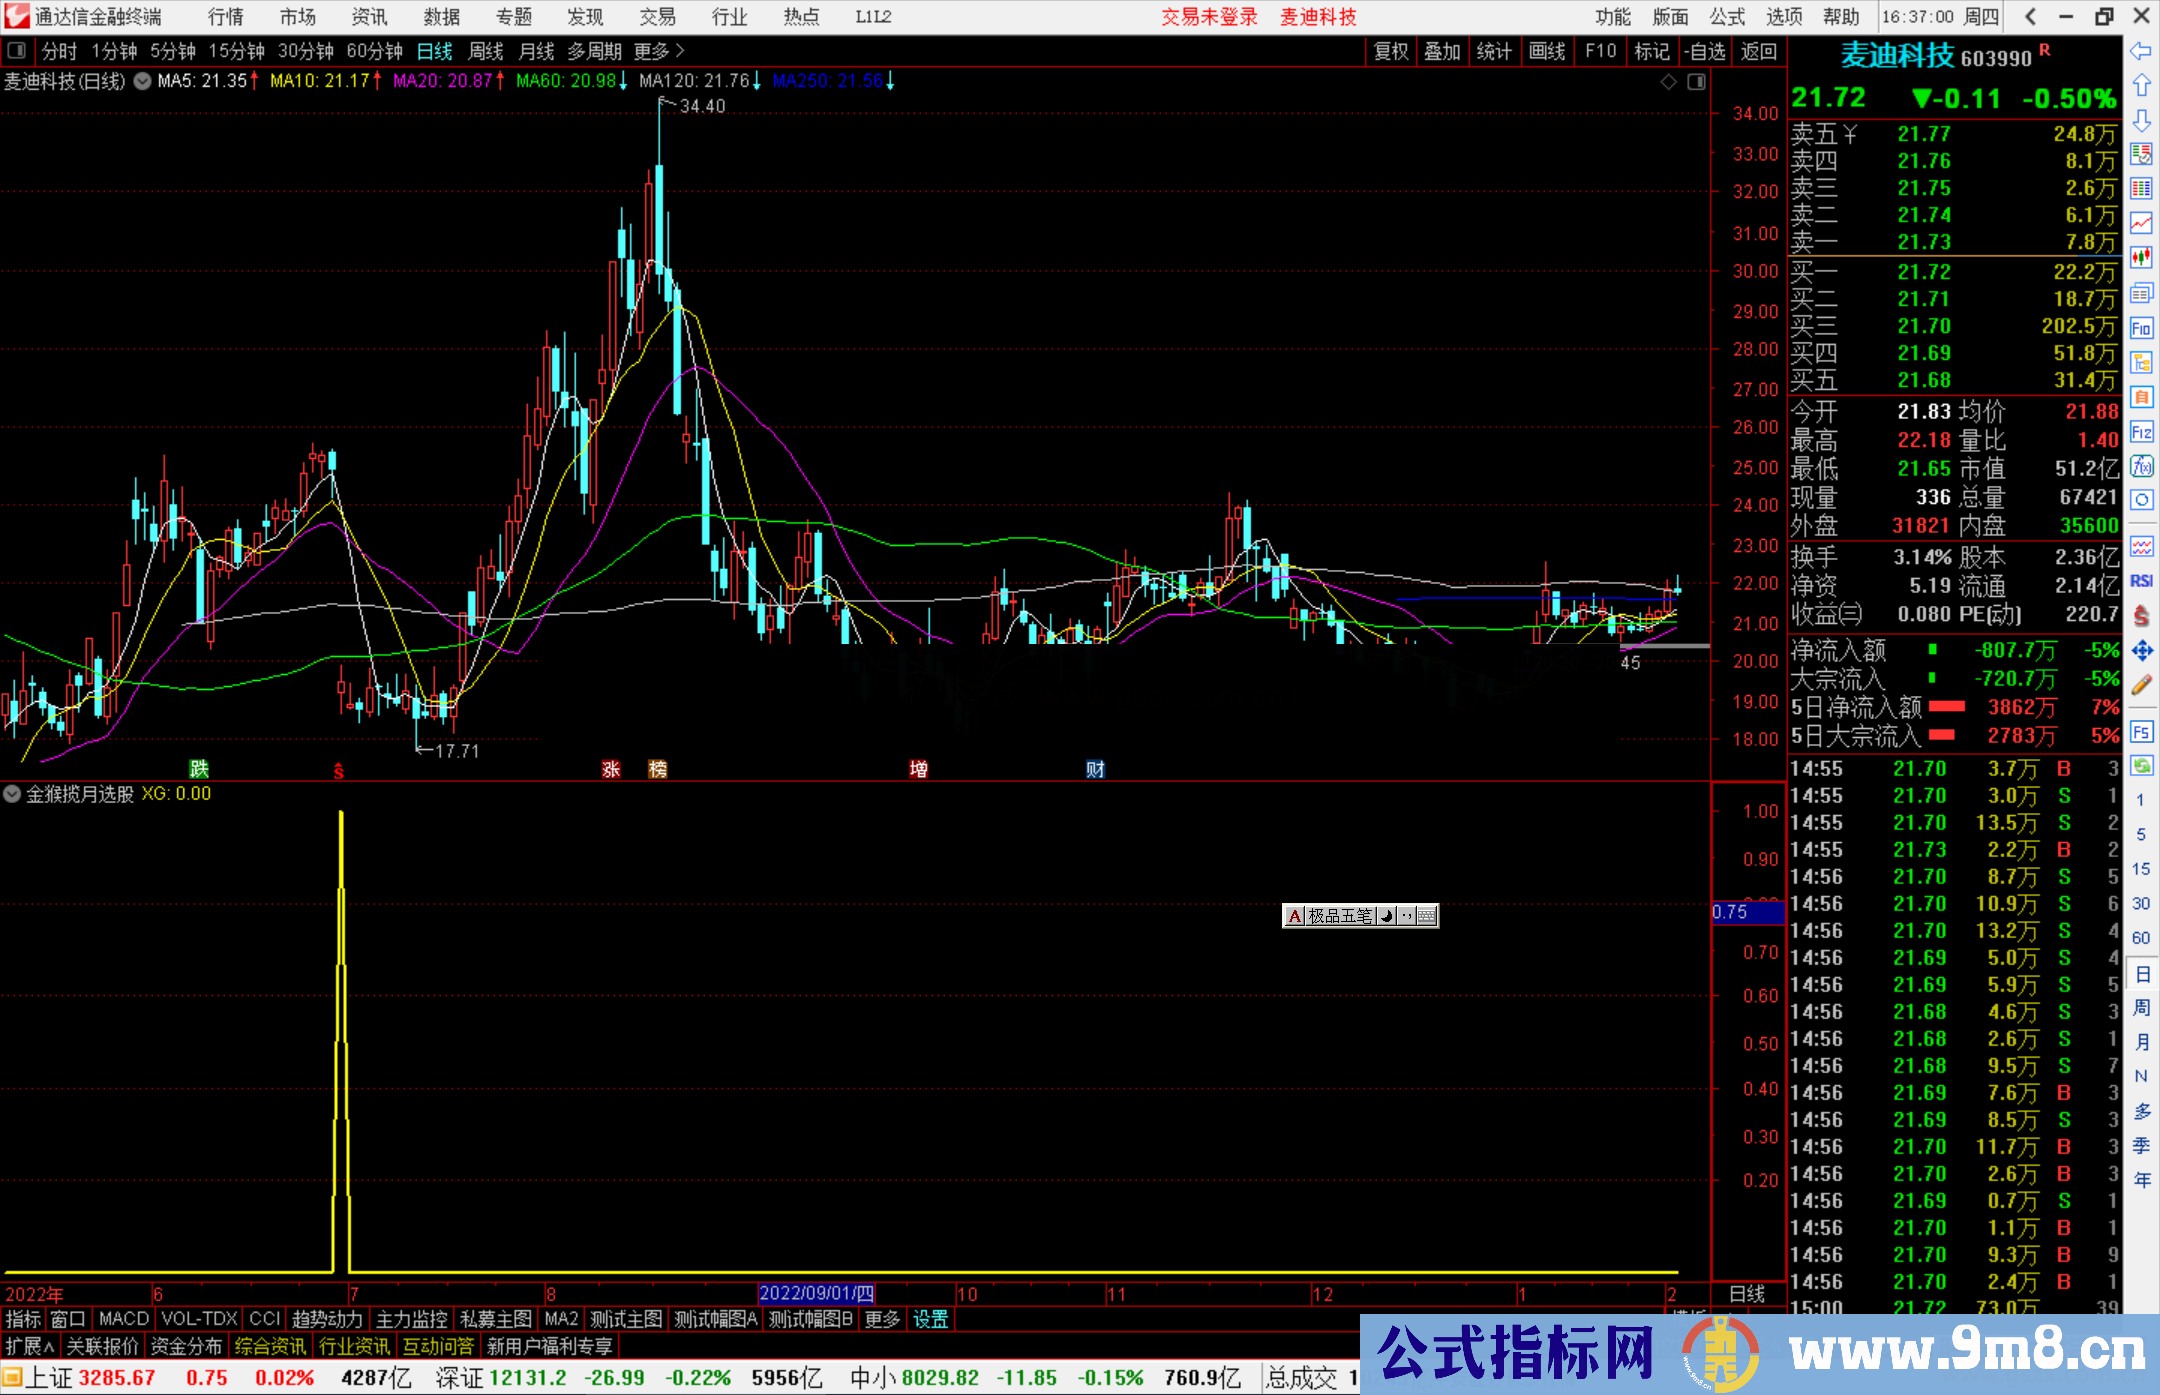Open the 互动问答 link at the bottom

coord(439,1346)
